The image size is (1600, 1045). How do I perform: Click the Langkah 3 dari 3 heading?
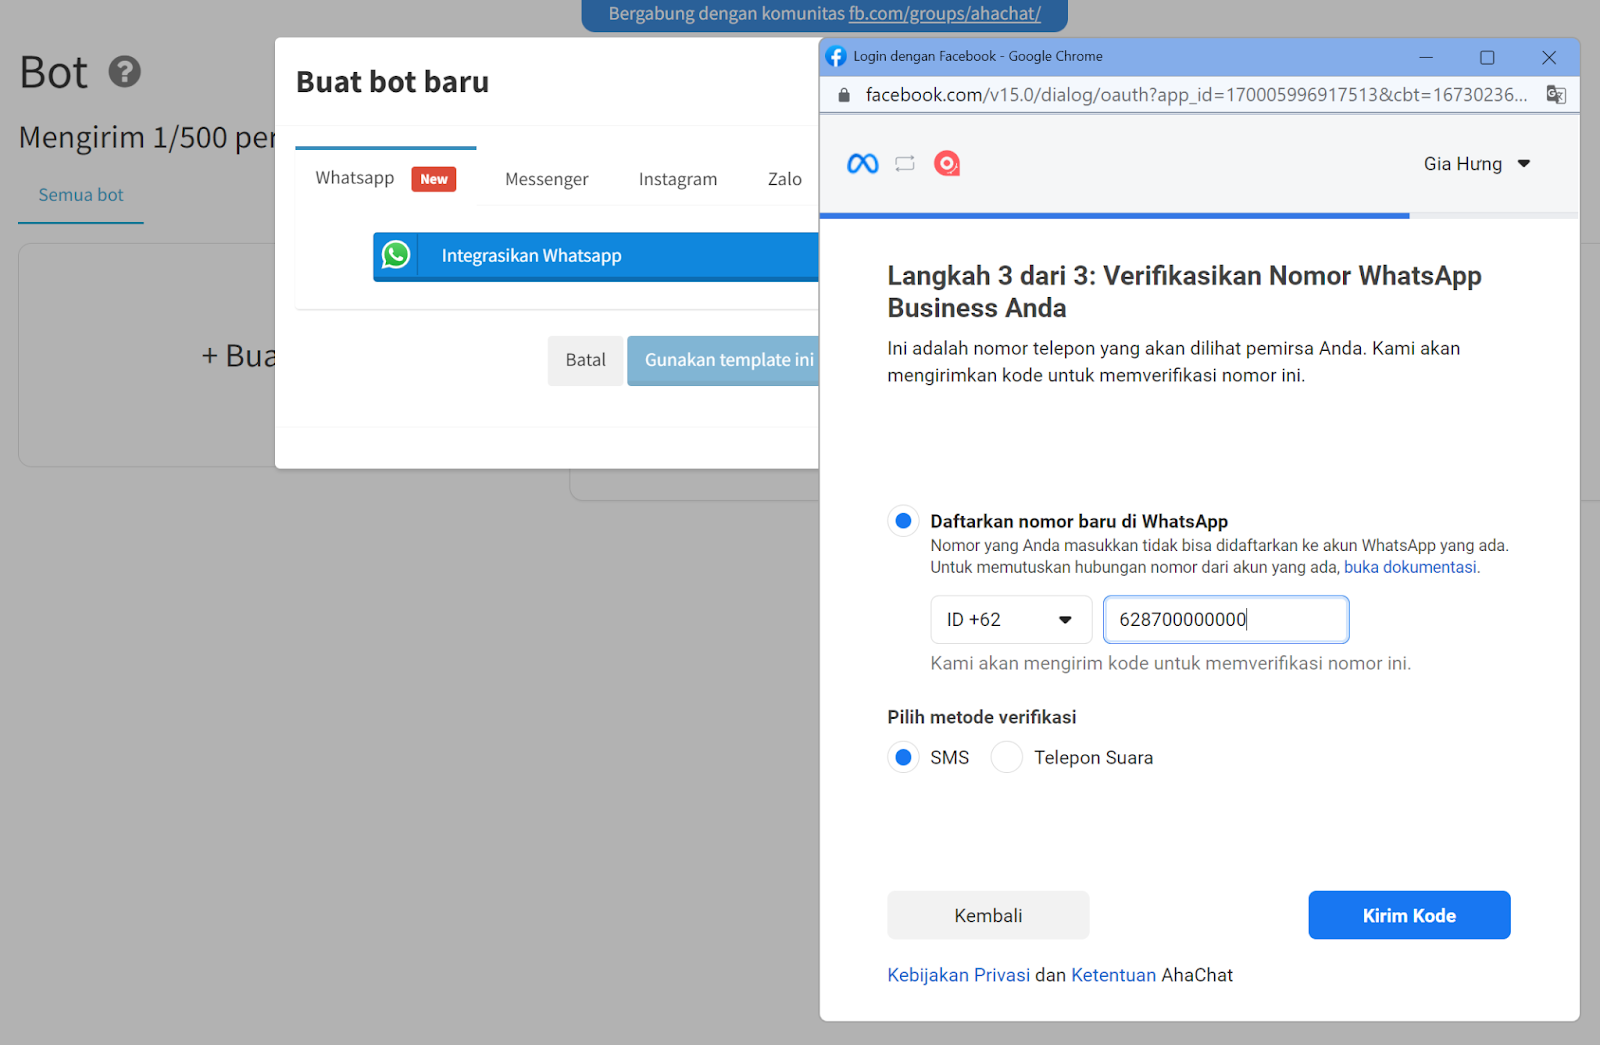(1184, 291)
